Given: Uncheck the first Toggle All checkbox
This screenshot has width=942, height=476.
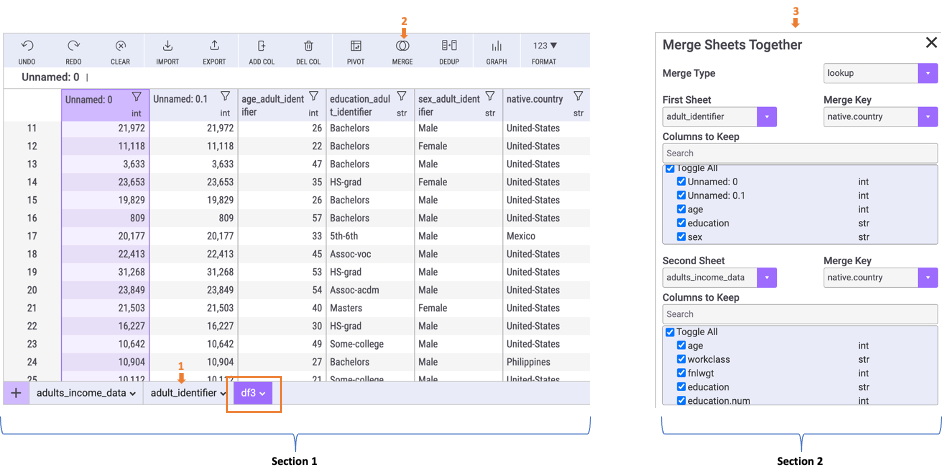Looking at the screenshot, I should point(670,169).
